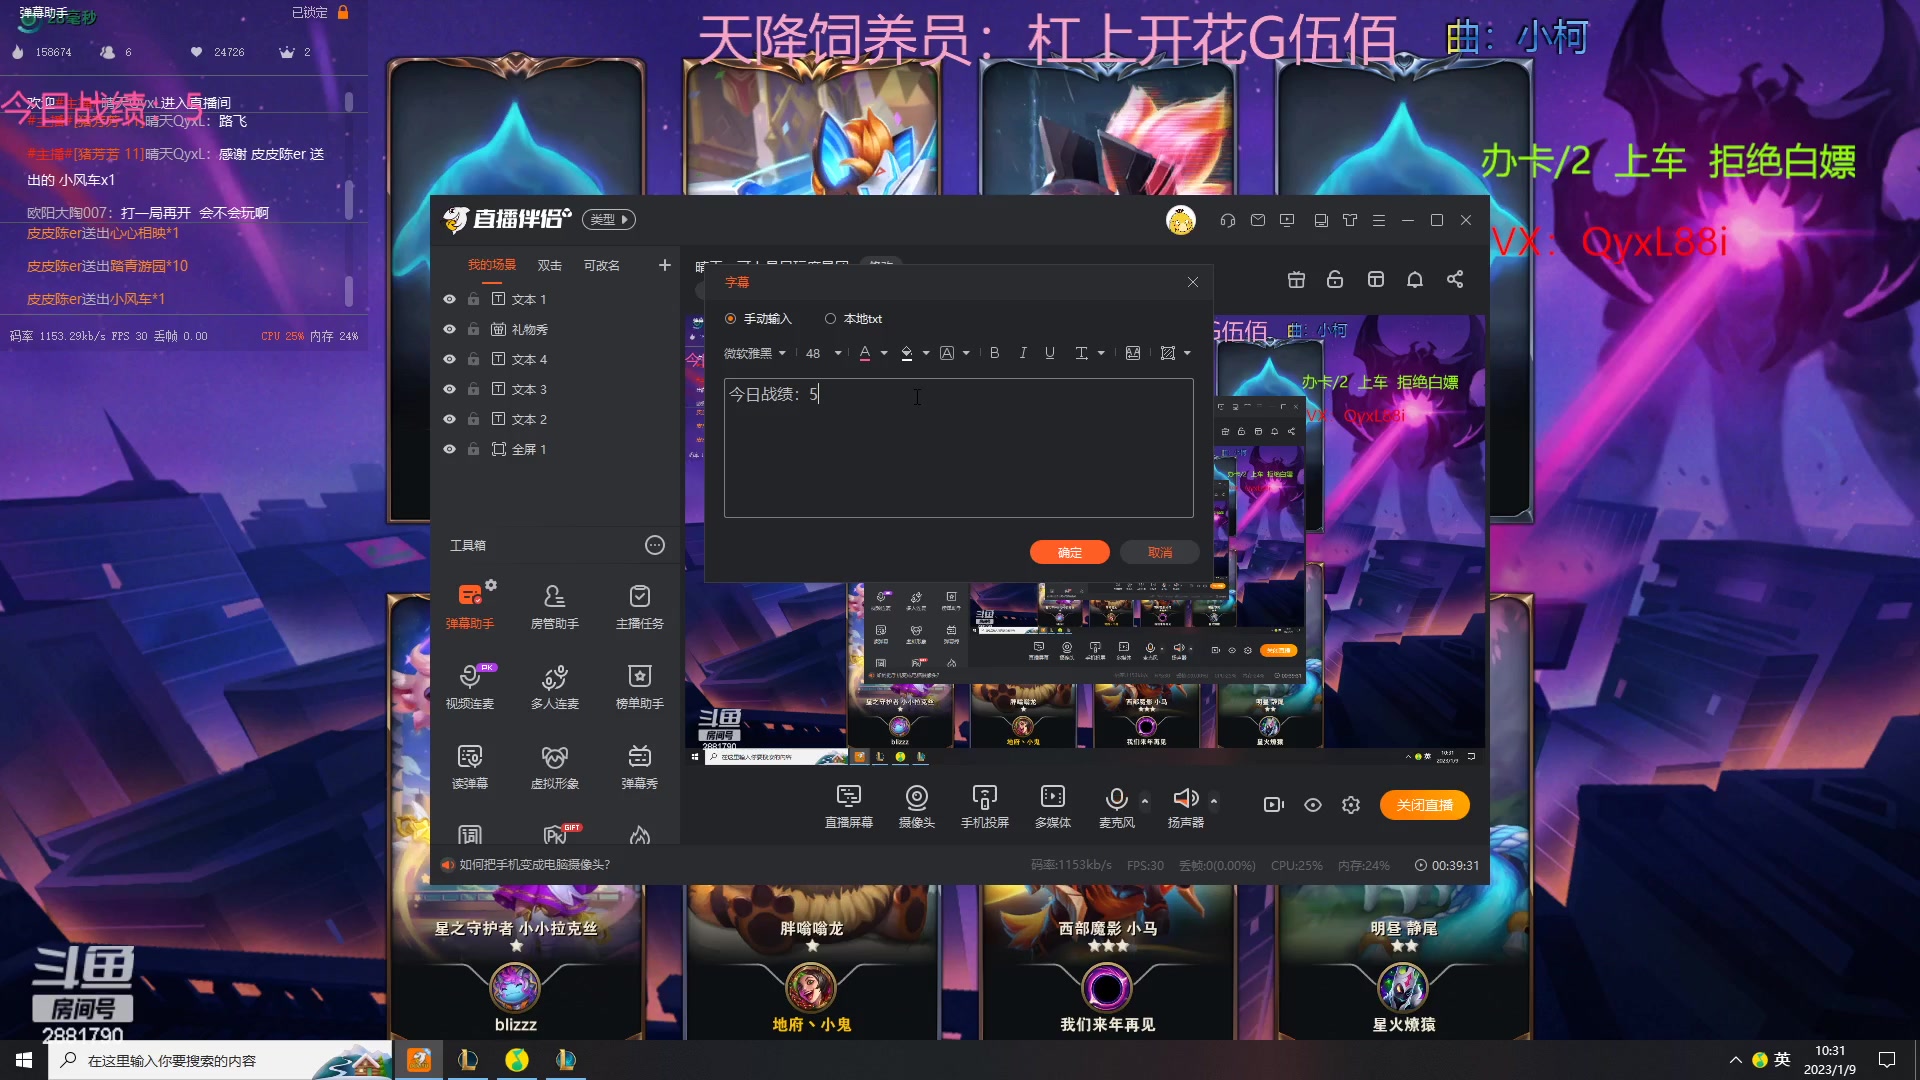The image size is (1920, 1080).
Task: Open the 如何把手机变成电脑摄像头 tip link
Action: point(534,865)
